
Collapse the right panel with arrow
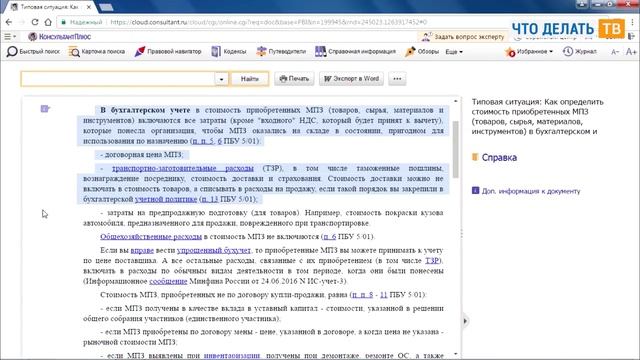point(465,321)
